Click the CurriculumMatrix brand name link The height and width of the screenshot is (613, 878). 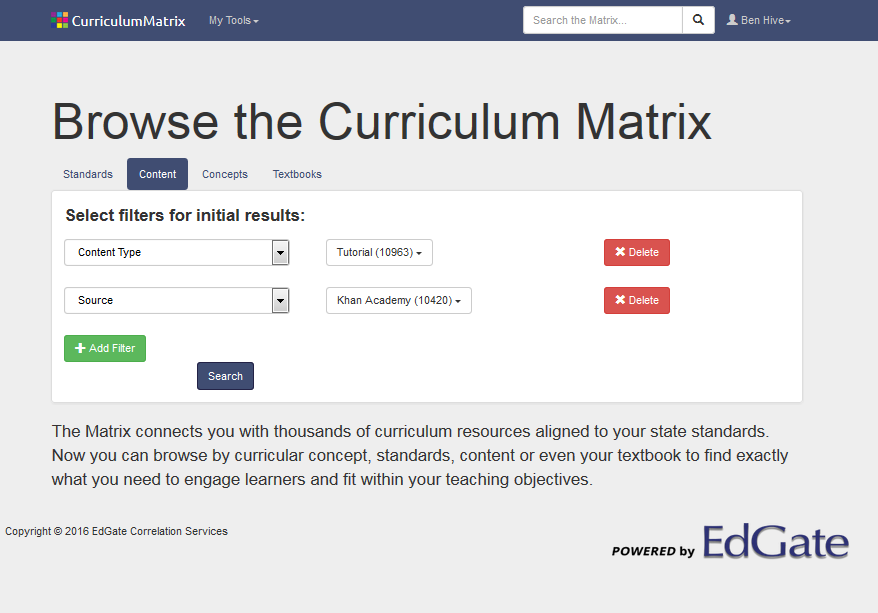click(x=128, y=21)
